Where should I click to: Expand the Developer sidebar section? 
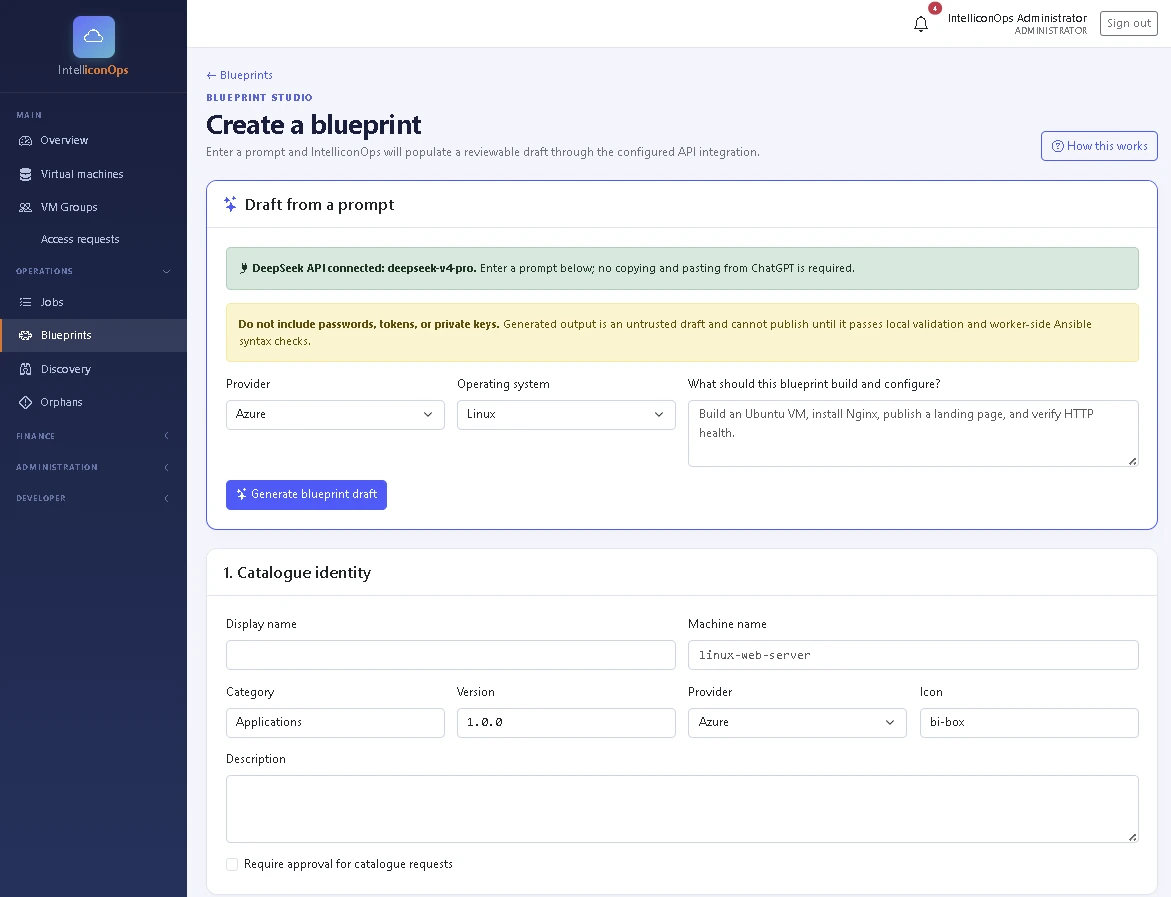click(93, 498)
